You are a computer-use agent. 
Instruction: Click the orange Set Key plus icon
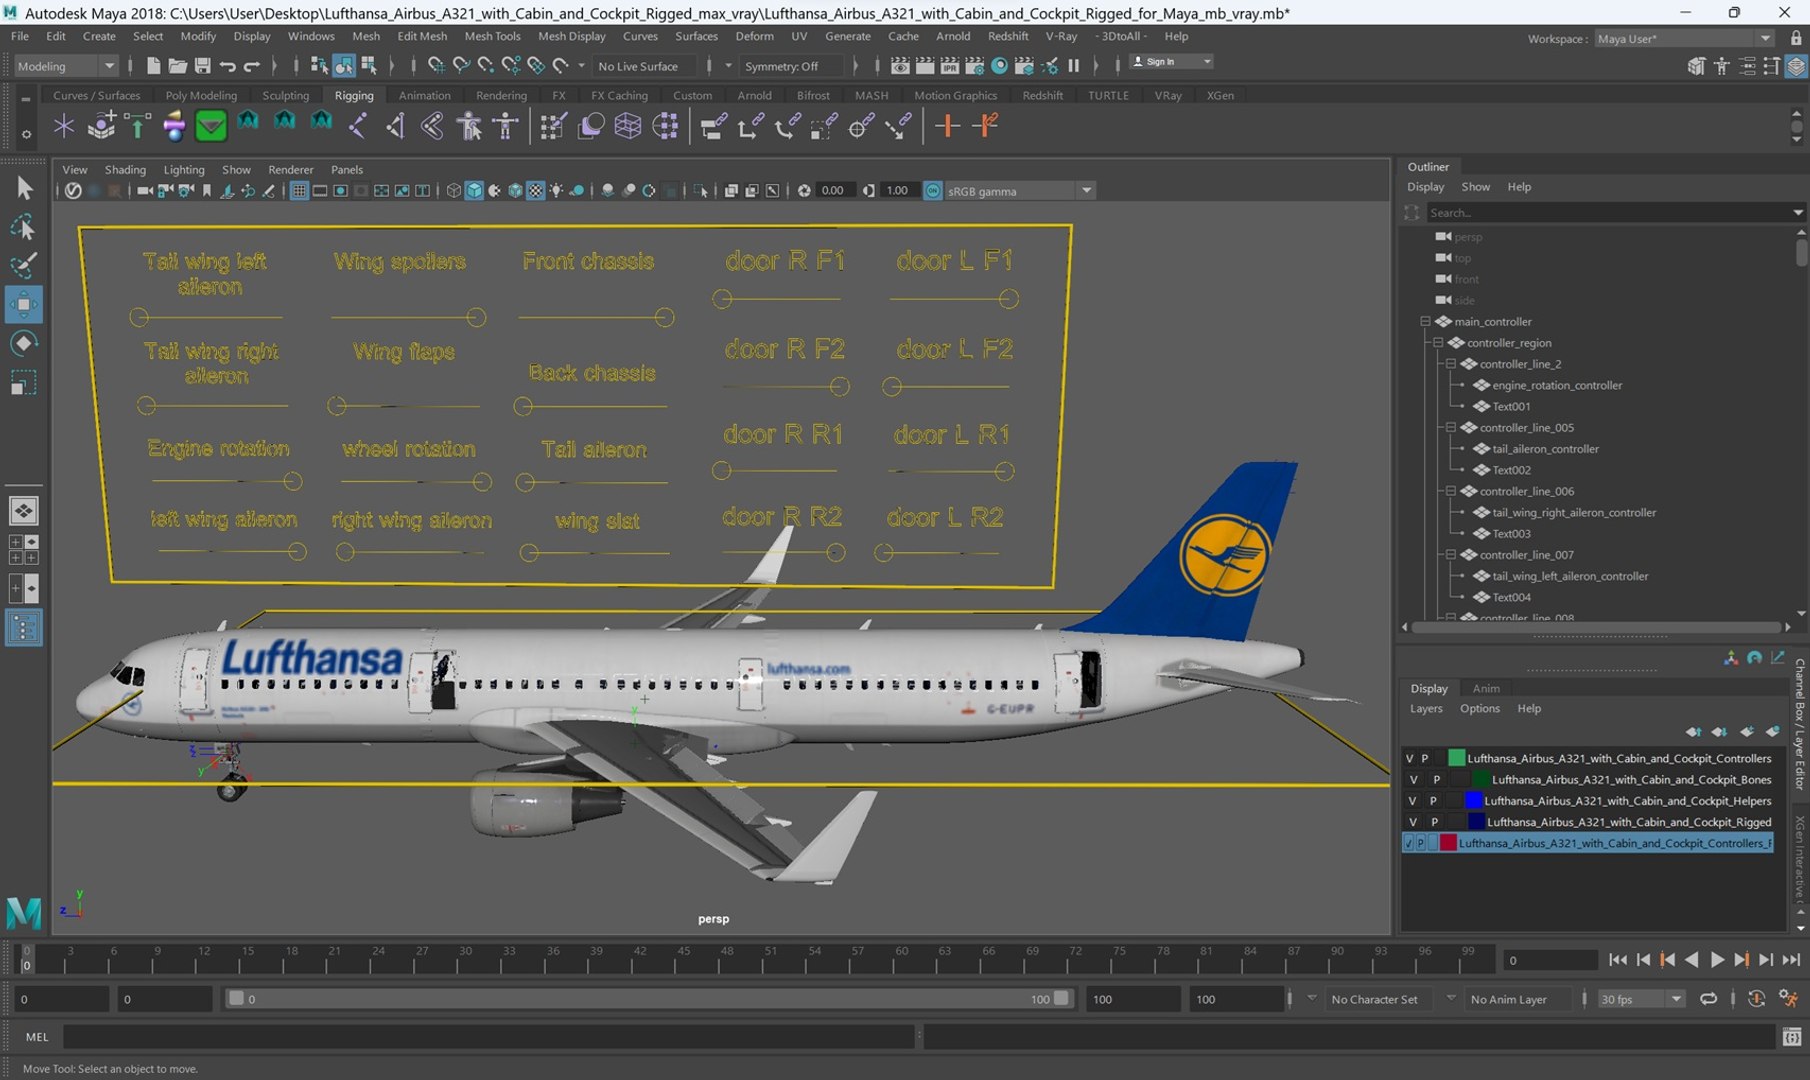tap(947, 126)
